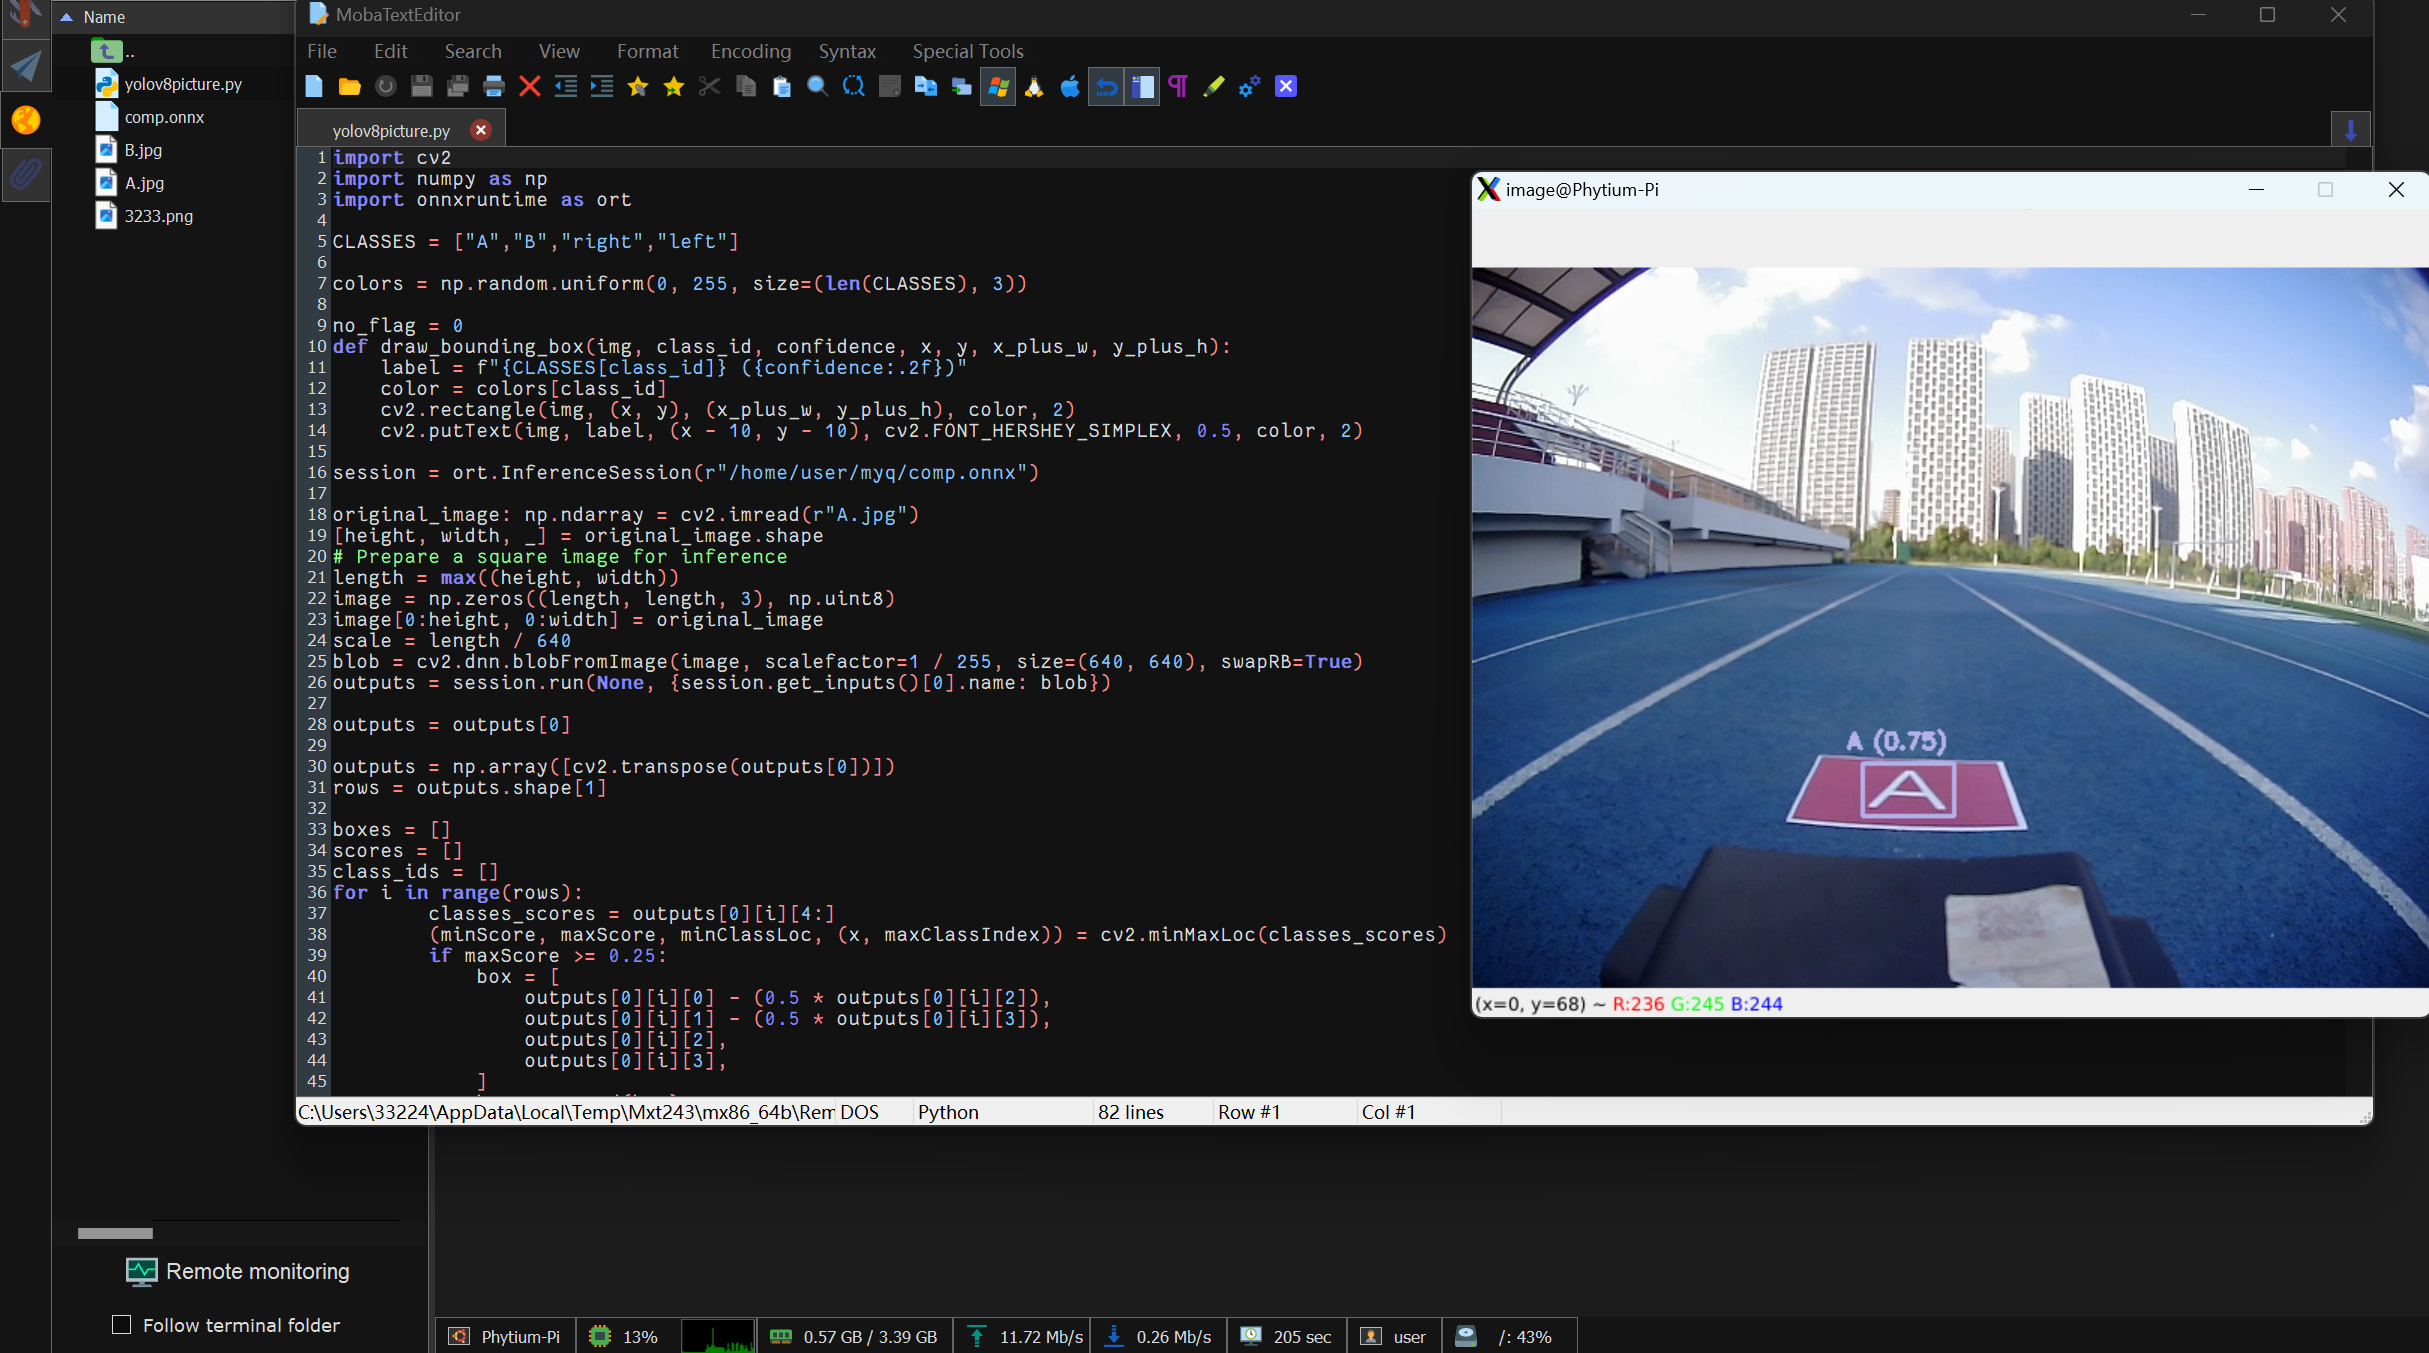This screenshot has width=2429, height=1353.
Task: Open the Encoding menu
Action: (x=750, y=51)
